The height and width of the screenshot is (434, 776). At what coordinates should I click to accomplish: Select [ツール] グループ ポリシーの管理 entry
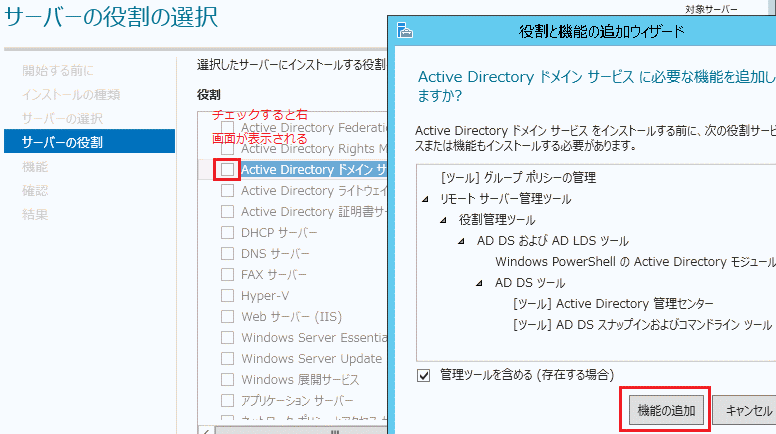[518, 177]
